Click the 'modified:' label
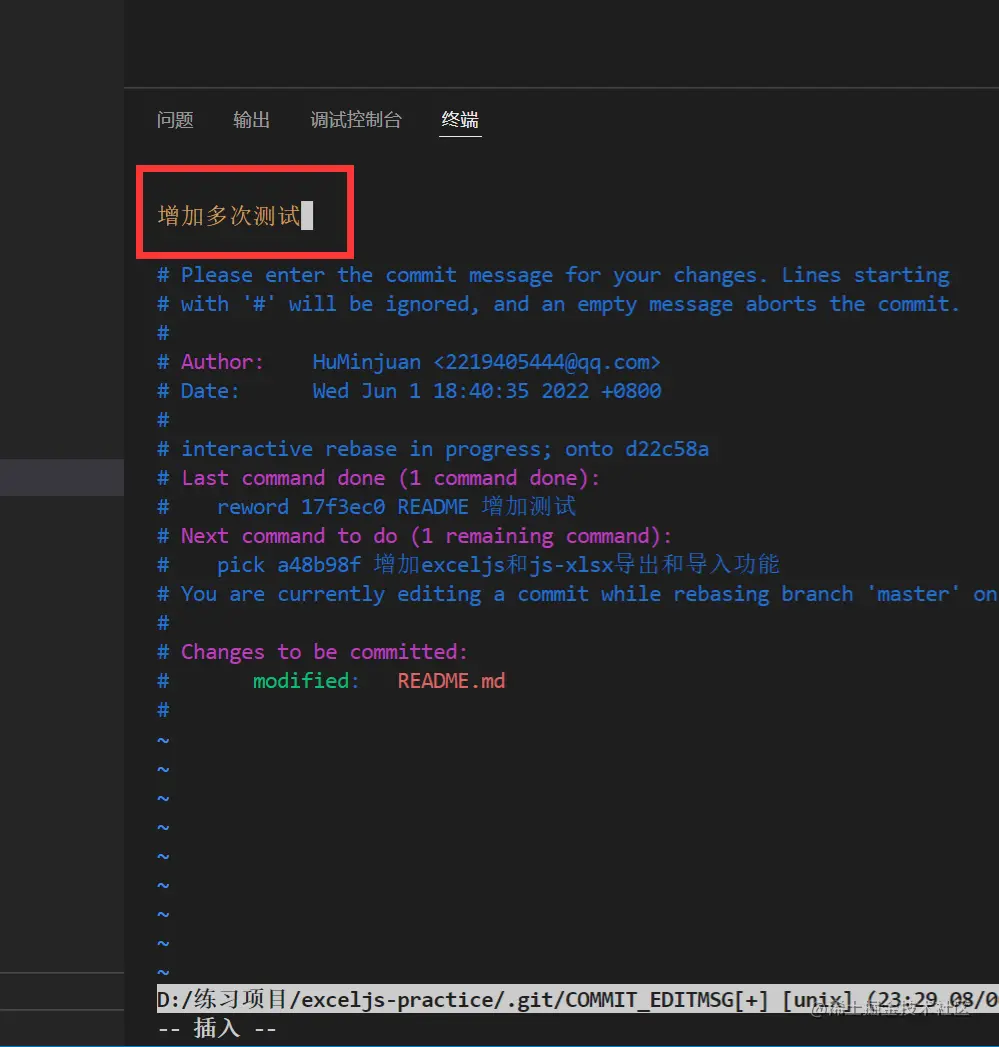 click(306, 681)
